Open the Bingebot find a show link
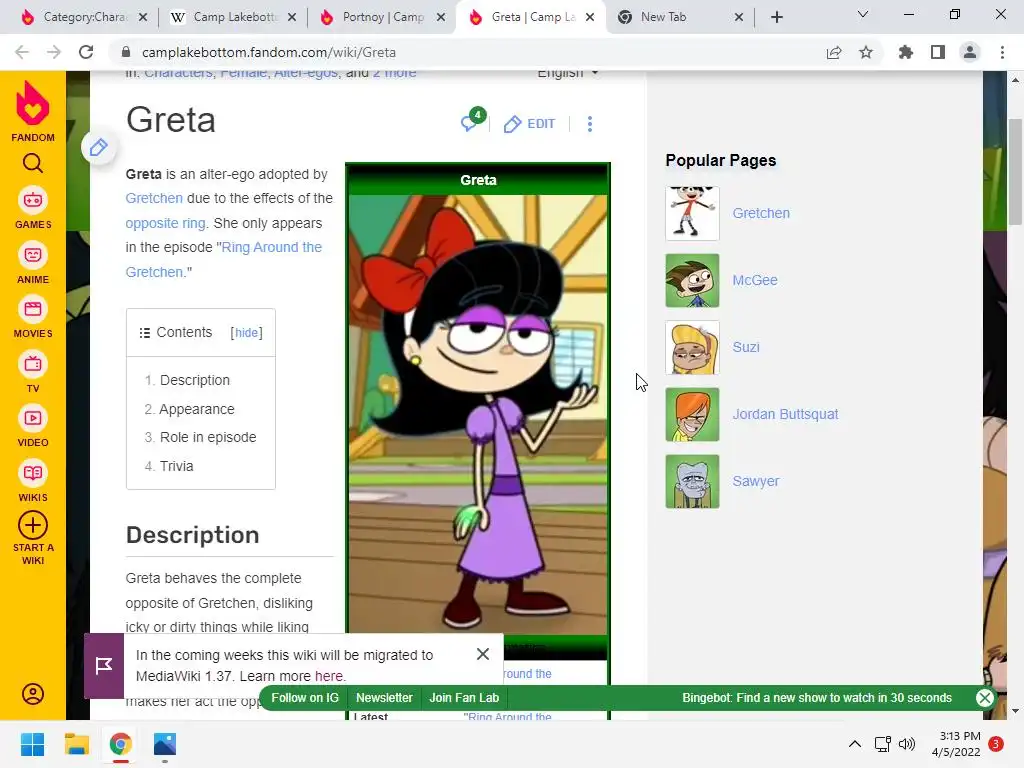 (x=817, y=697)
